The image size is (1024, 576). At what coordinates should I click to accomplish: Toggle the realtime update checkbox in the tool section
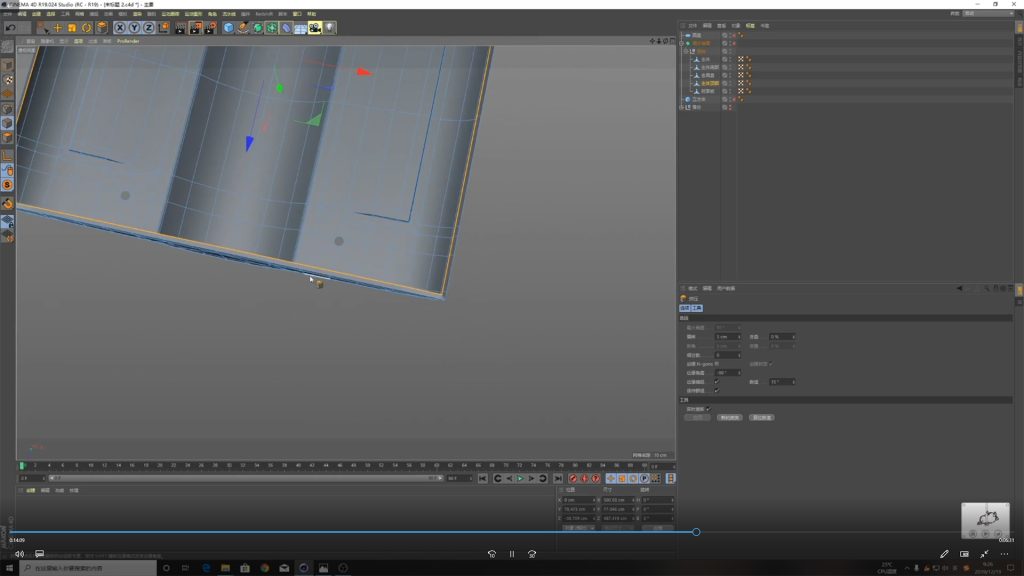(709, 408)
